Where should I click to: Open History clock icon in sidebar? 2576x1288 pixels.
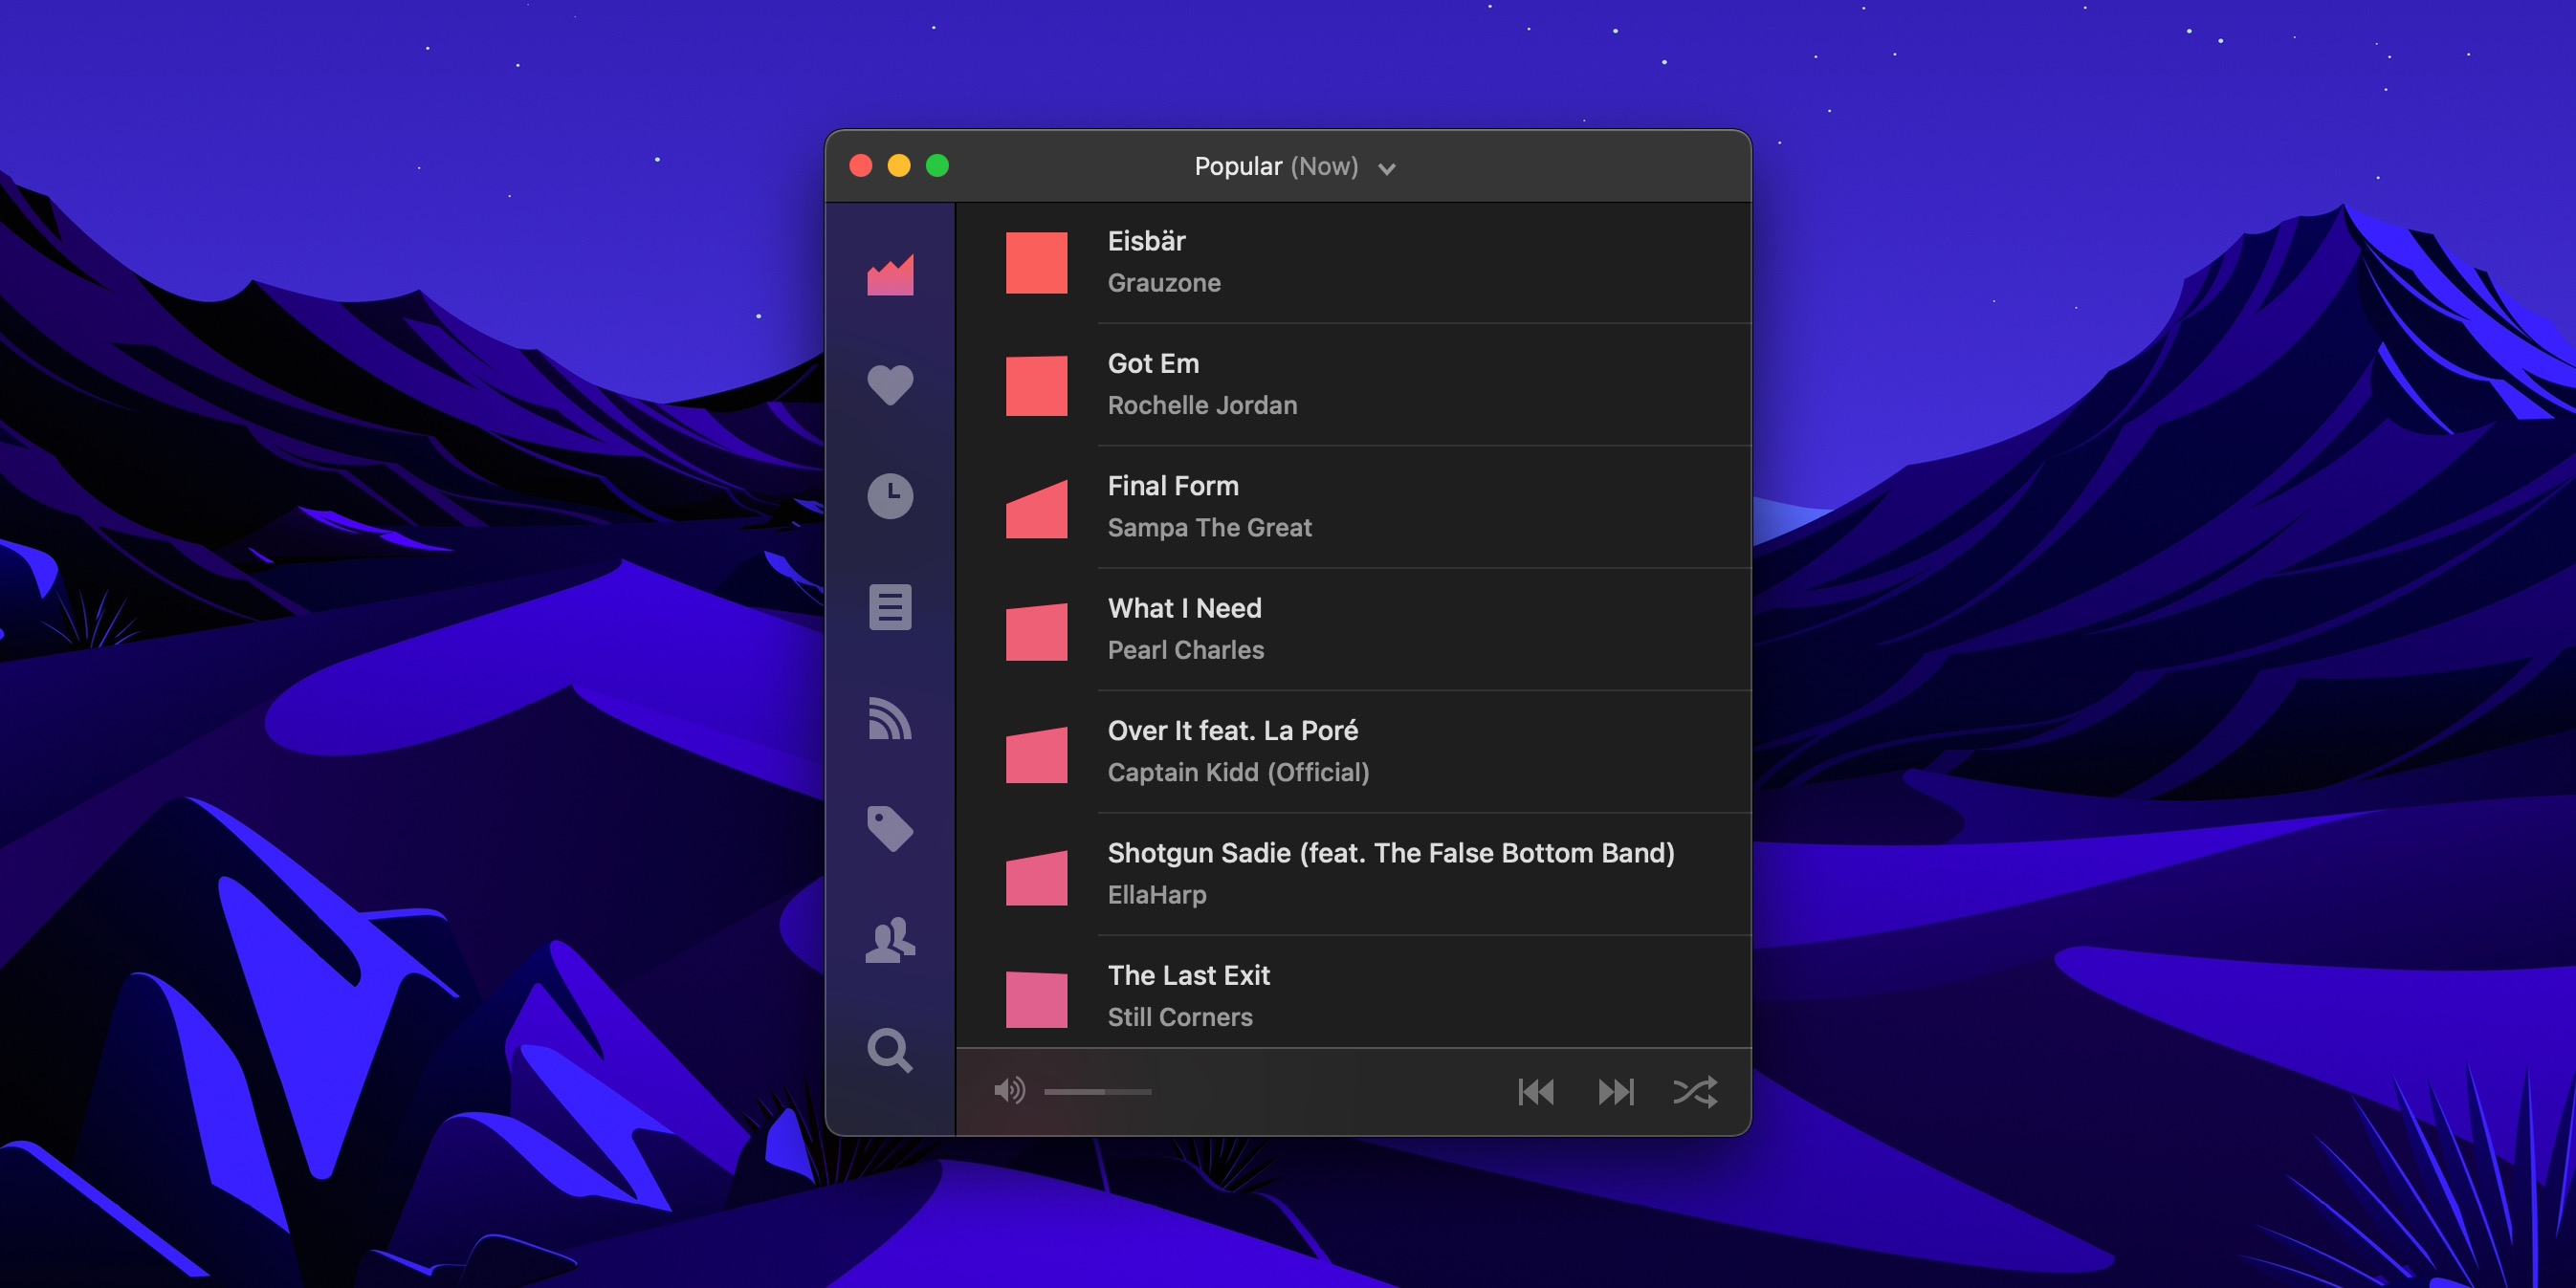tap(890, 496)
